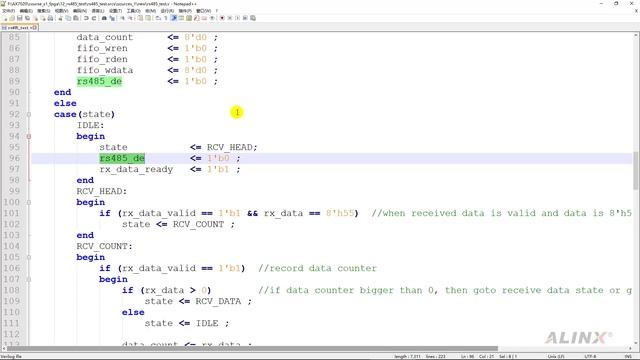This screenshot has width=640, height=360.
Task: Click the word rx_data_ready on line 97
Action: [x=136, y=169]
